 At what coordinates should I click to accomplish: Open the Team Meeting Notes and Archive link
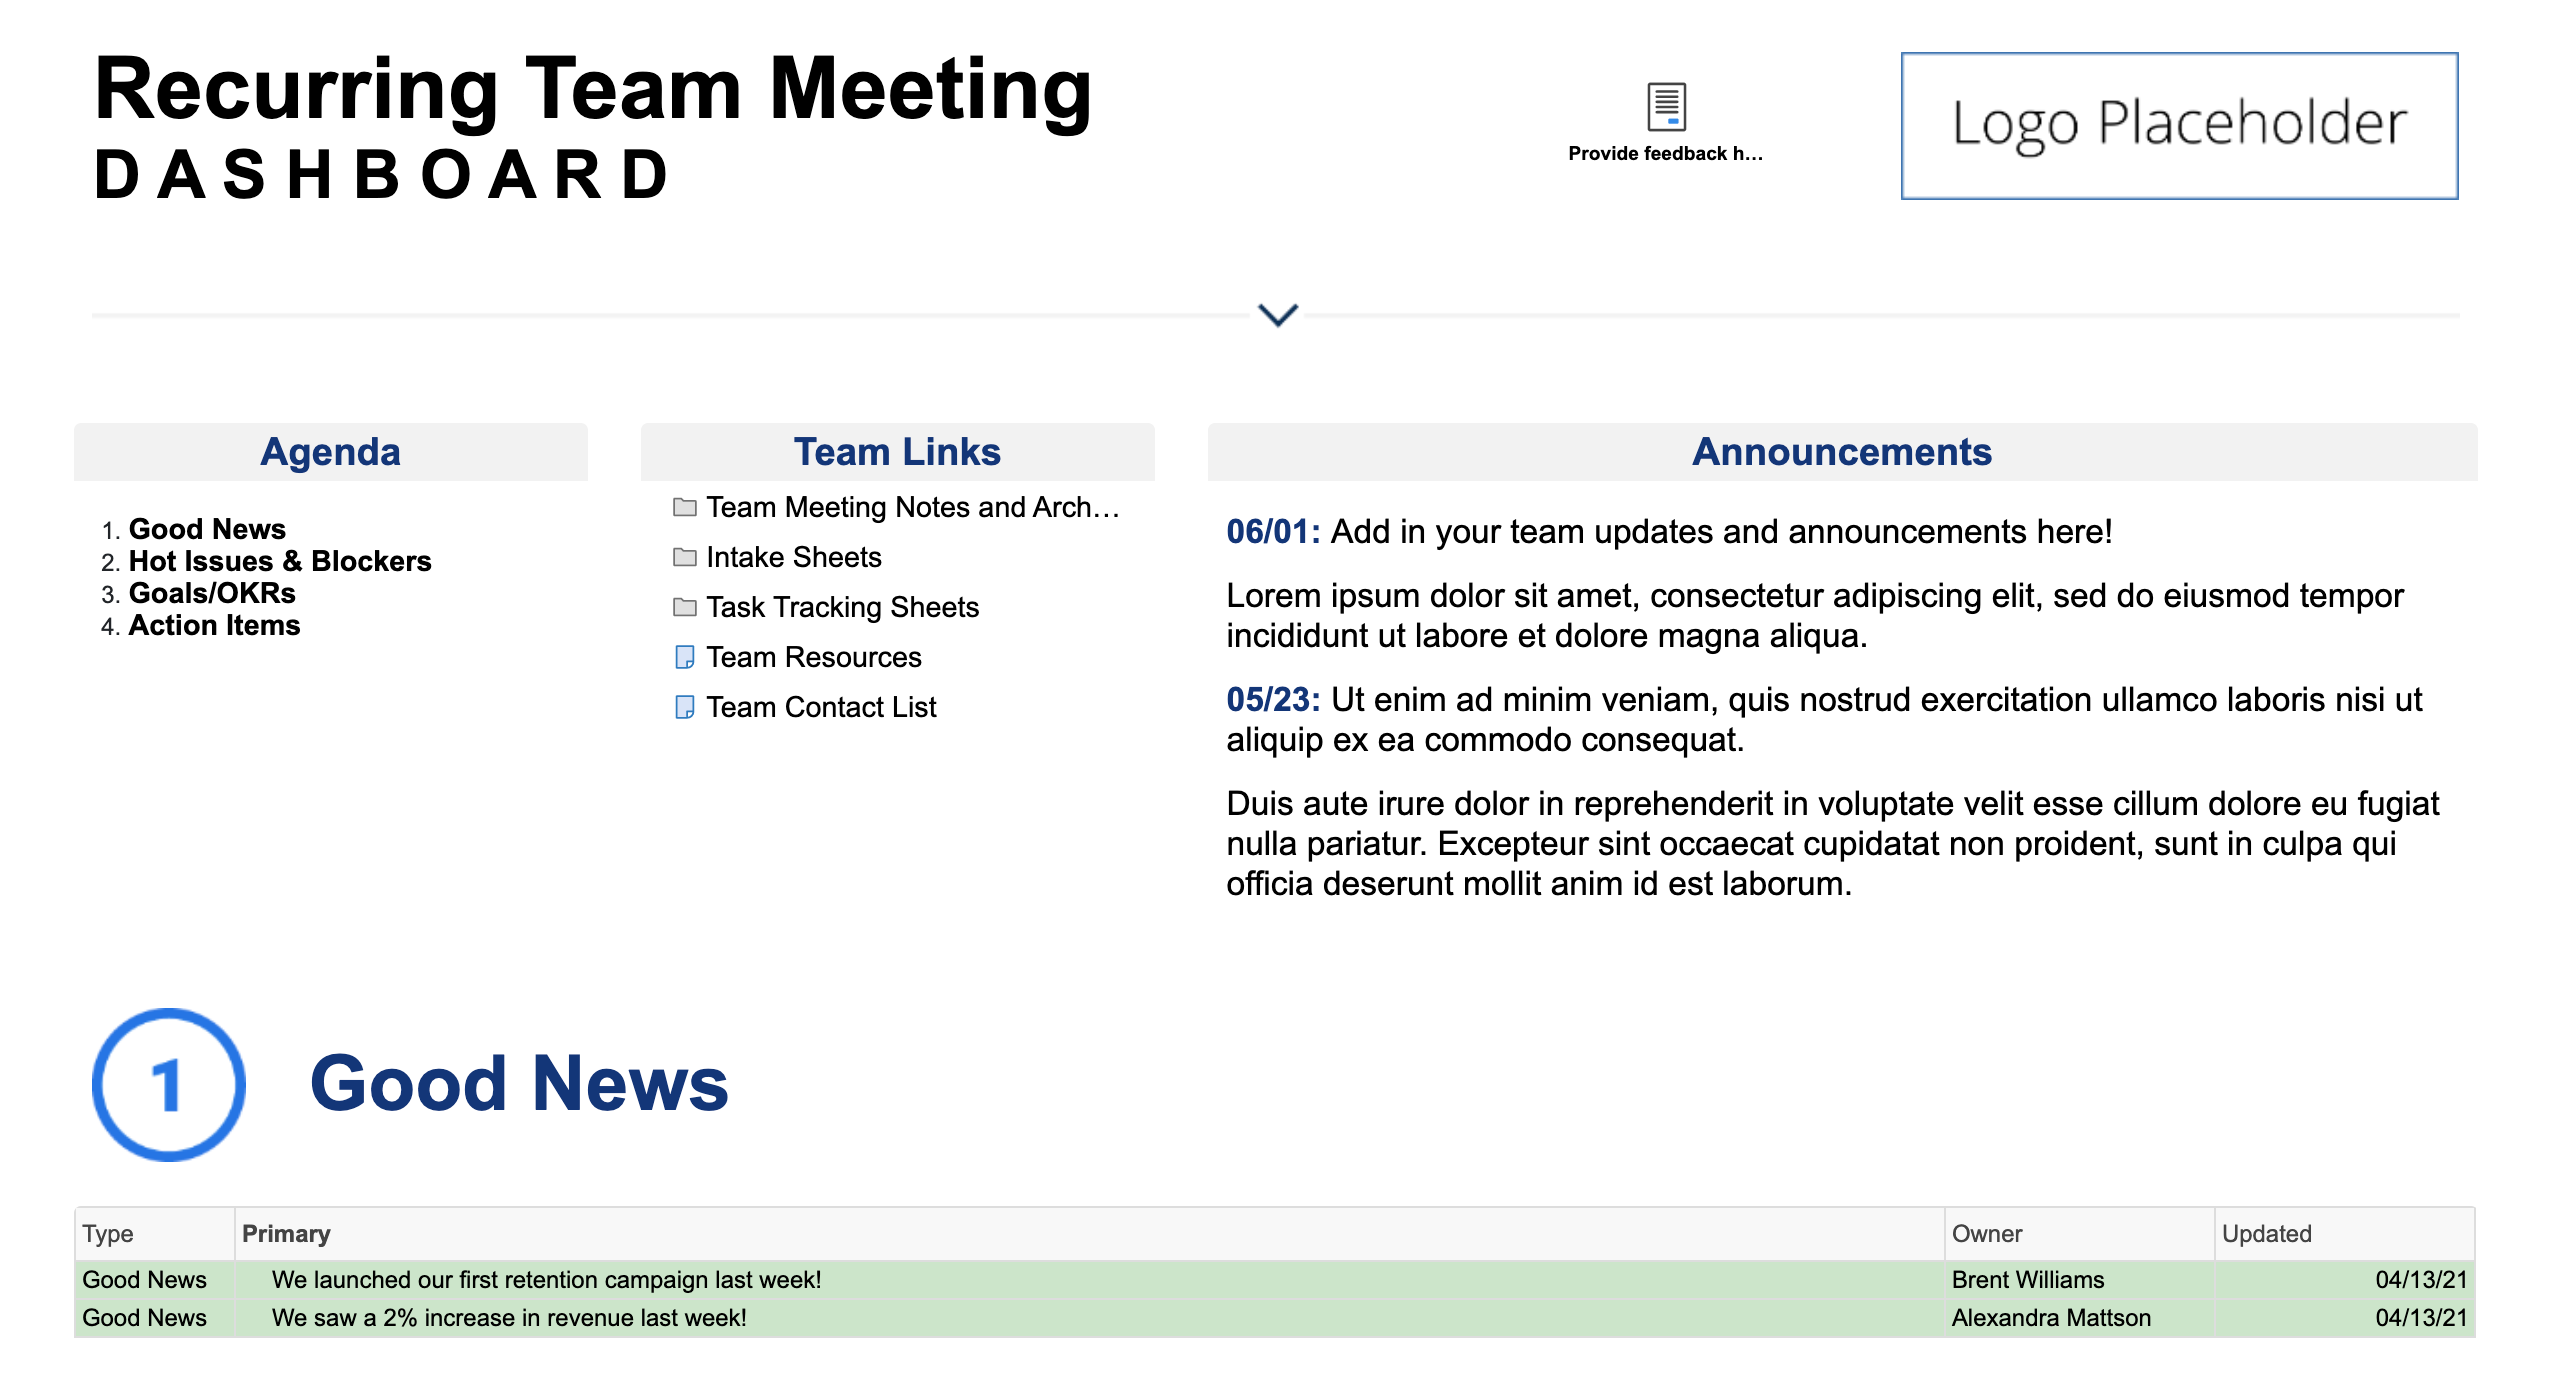pos(912,507)
